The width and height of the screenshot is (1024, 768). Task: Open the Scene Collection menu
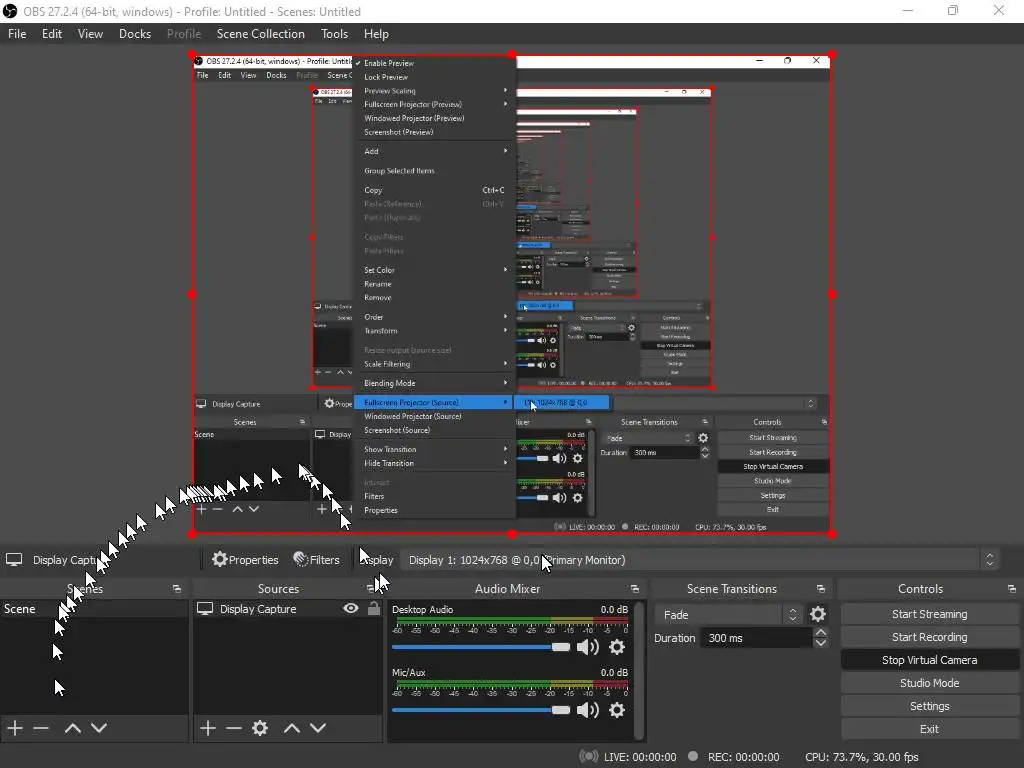point(261,33)
